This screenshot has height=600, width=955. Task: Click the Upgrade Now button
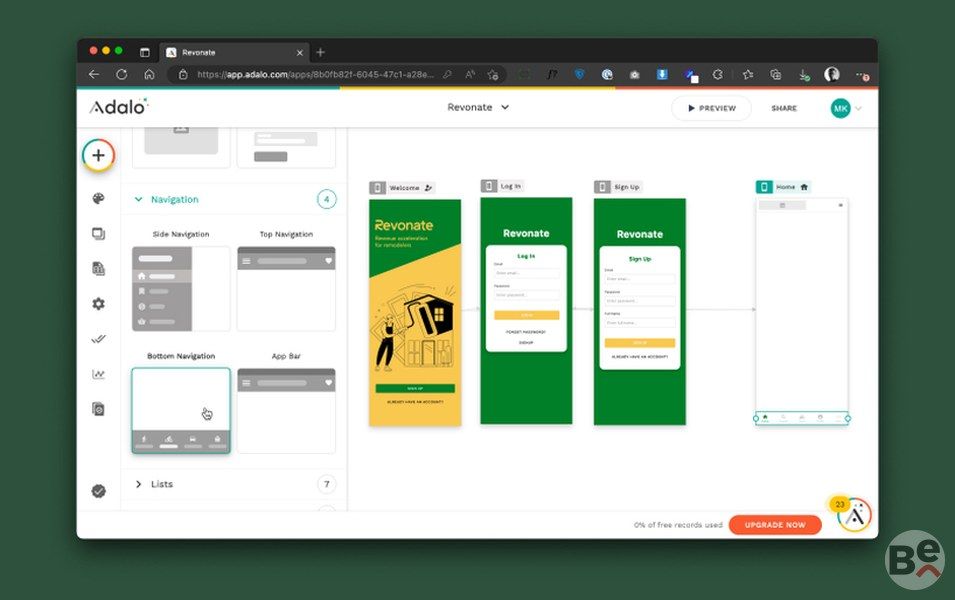point(775,524)
